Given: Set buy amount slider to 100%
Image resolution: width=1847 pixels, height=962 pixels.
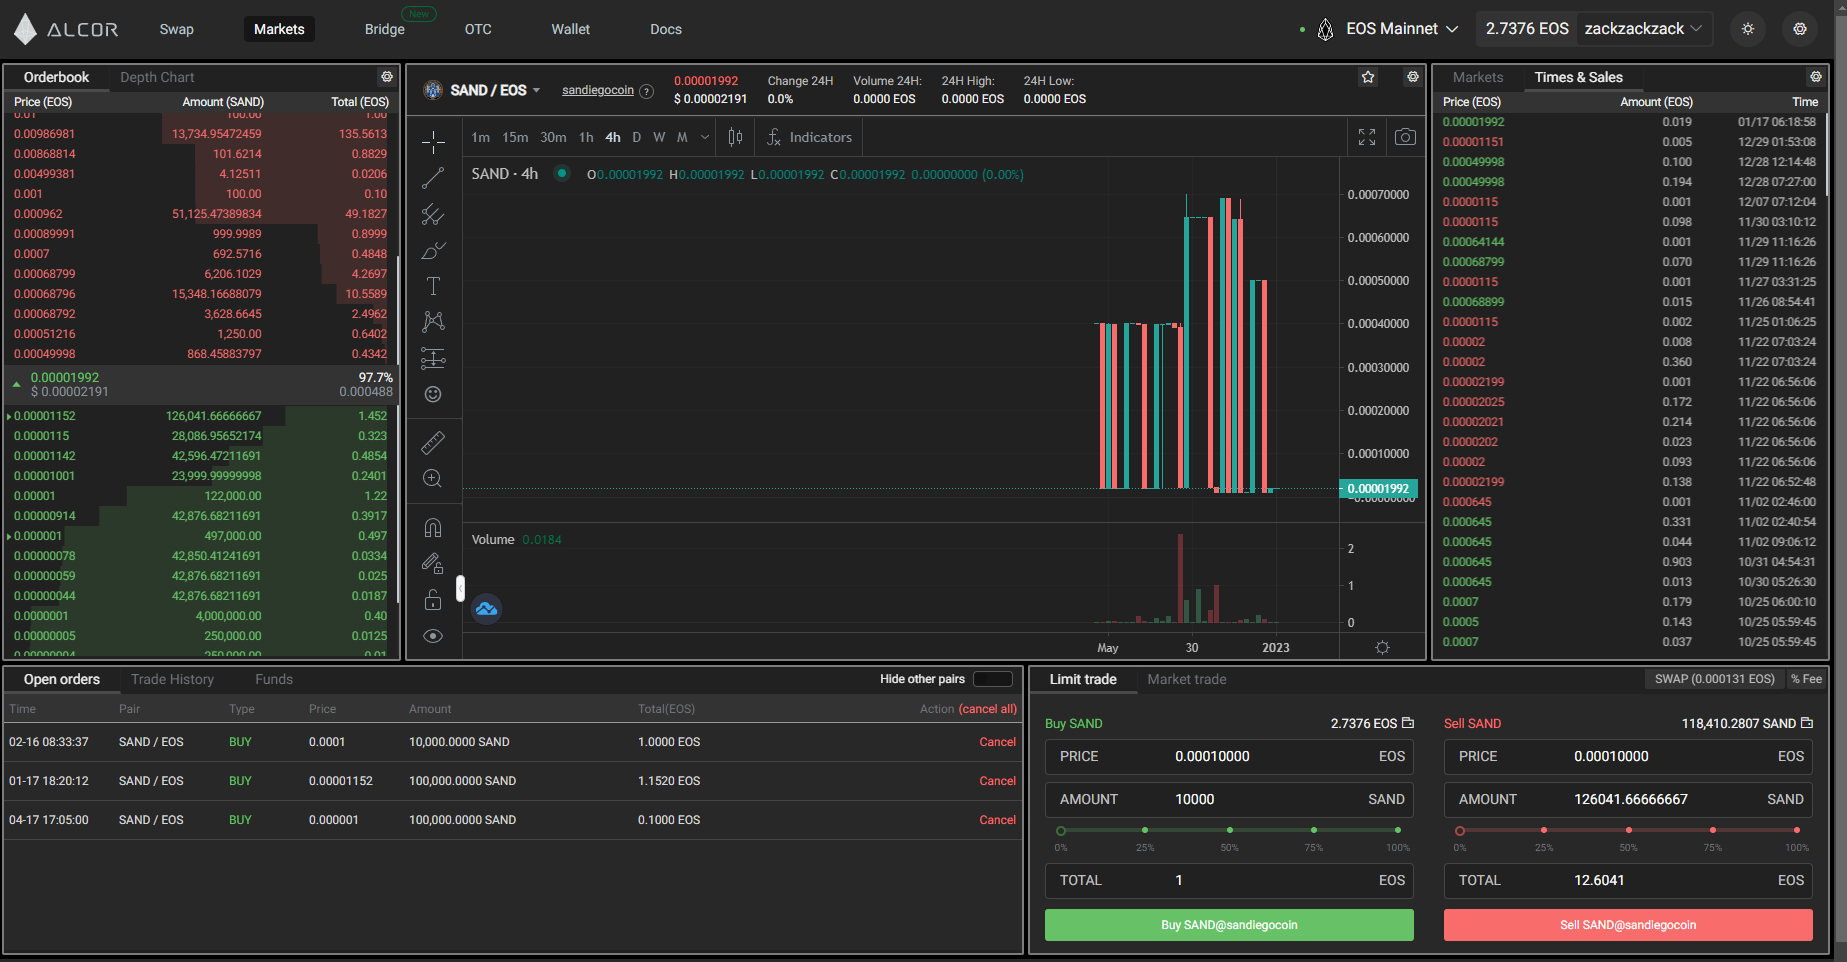Looking at the screenshot, I should pyautogui.click(x=1398, y=830).
